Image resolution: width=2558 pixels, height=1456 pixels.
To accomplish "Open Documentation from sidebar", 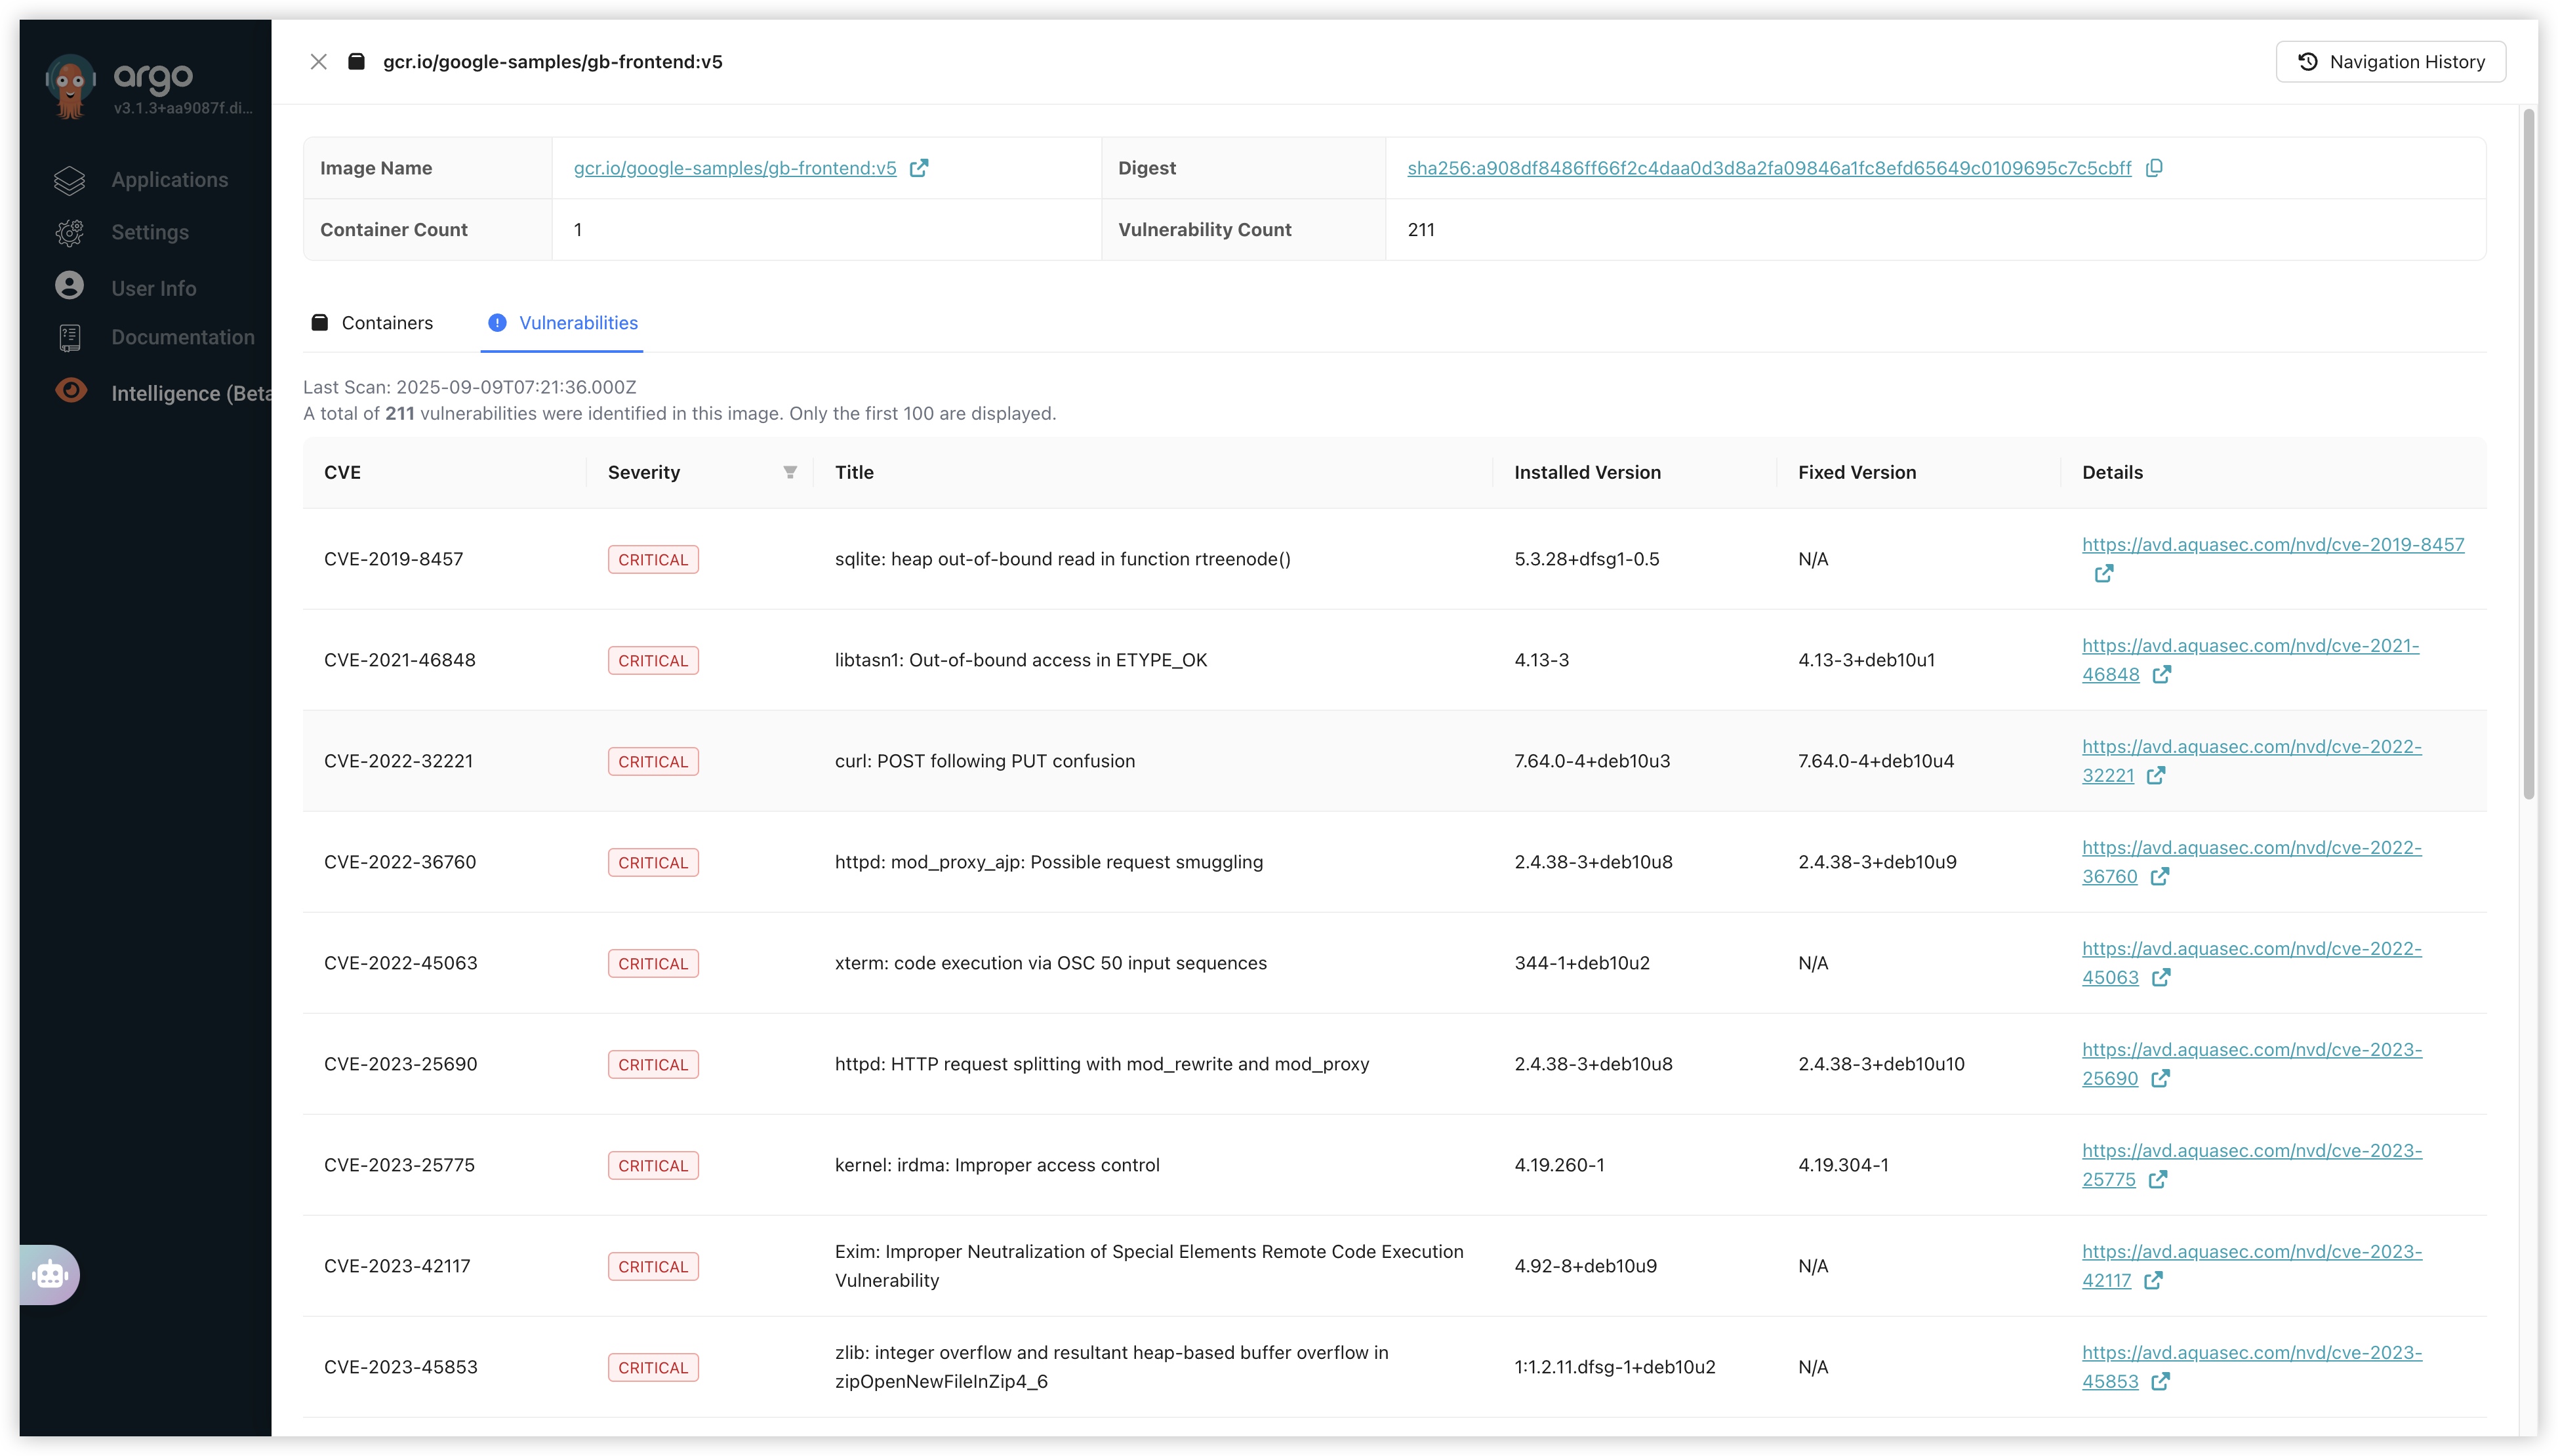I will (182, 337).
